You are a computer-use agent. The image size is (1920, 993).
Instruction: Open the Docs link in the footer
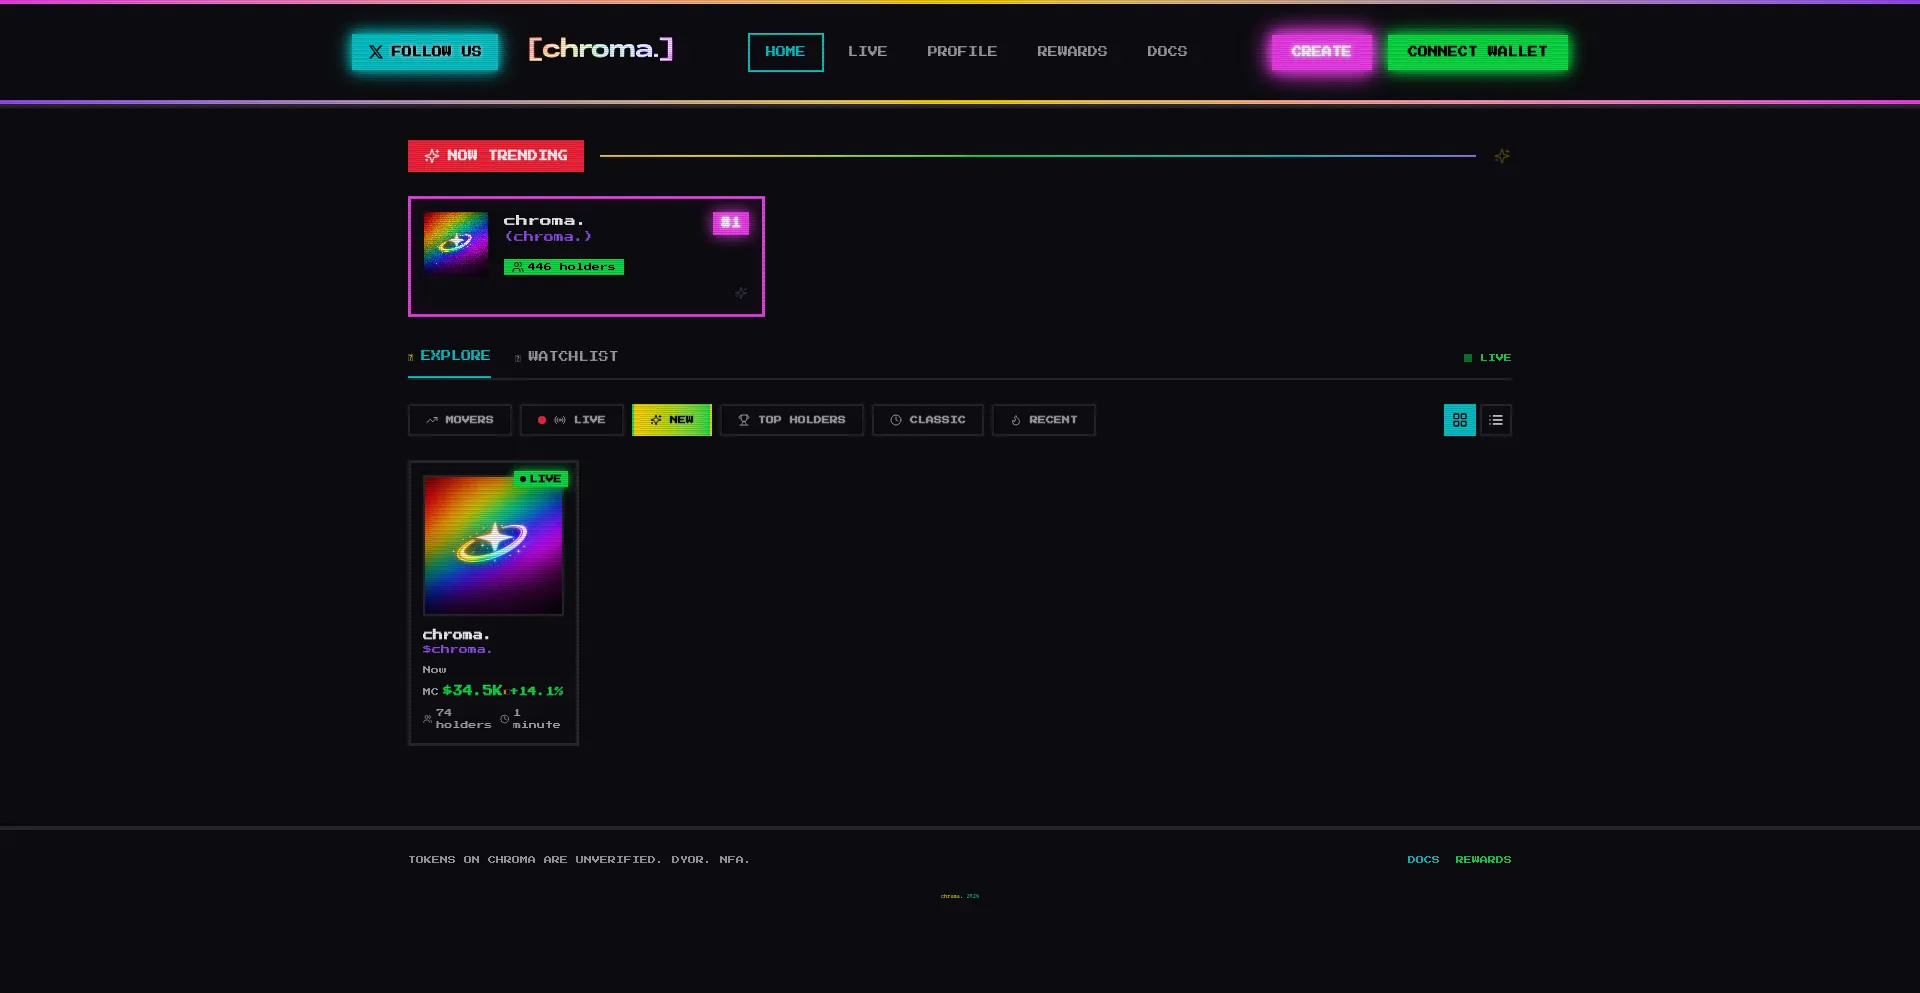1423,859
